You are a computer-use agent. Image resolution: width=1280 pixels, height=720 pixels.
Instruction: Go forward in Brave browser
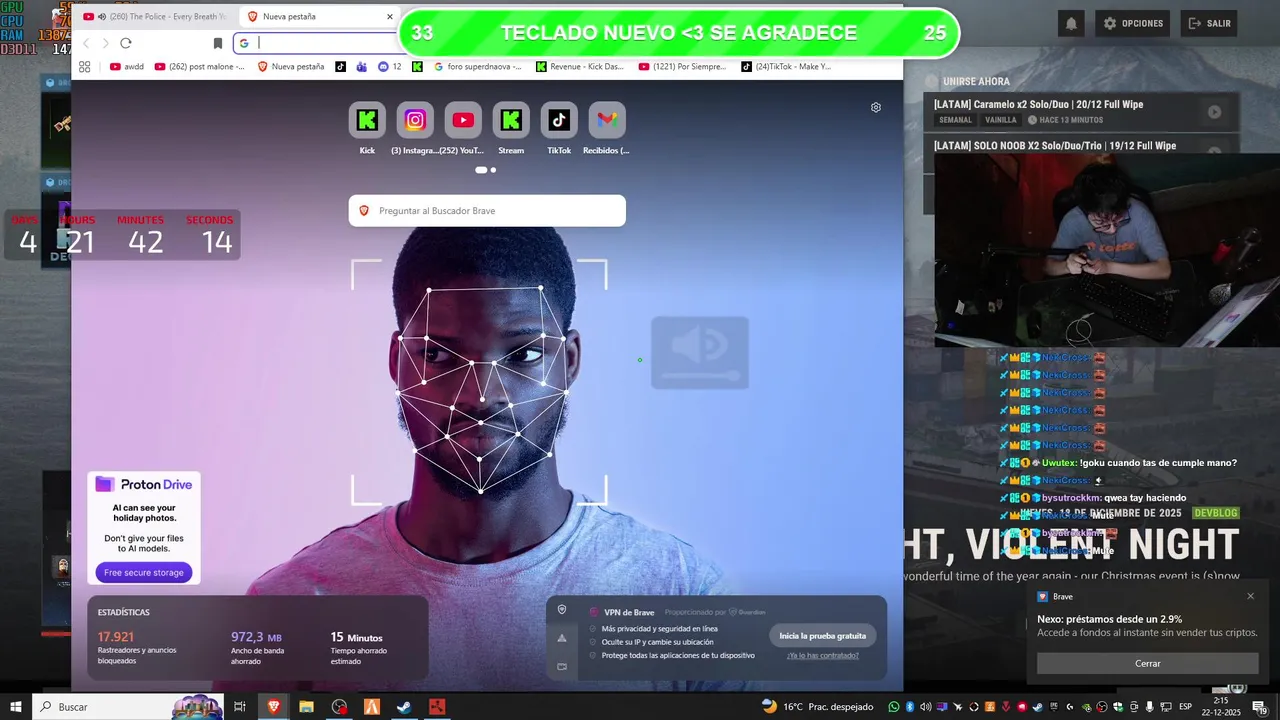point(105,43)
